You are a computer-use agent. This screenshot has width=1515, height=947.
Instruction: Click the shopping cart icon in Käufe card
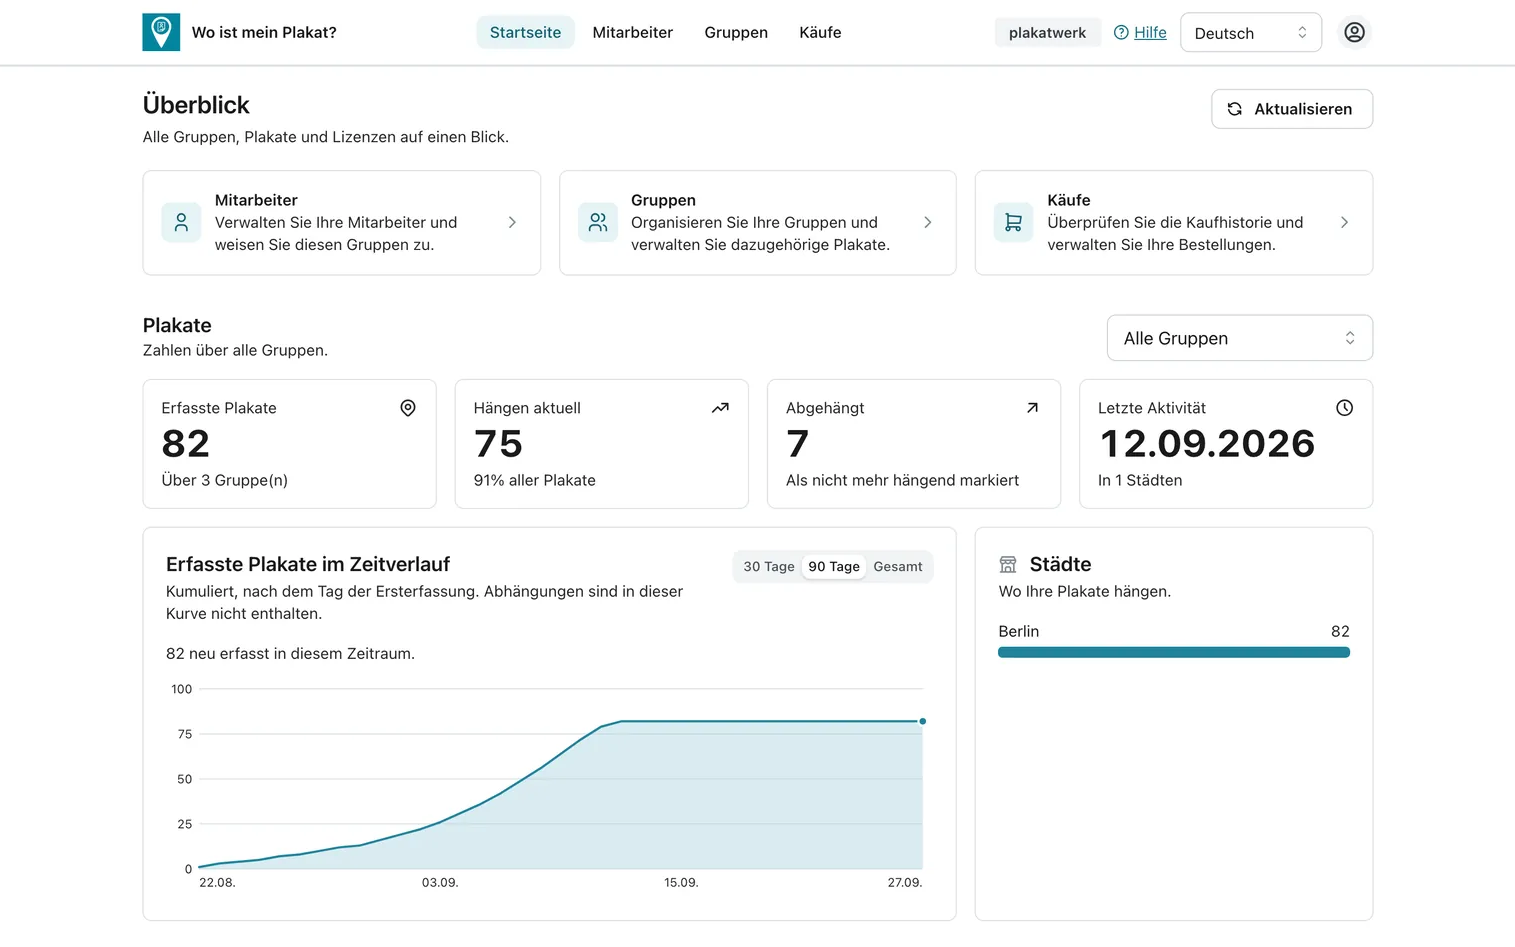click(1013, 222)
